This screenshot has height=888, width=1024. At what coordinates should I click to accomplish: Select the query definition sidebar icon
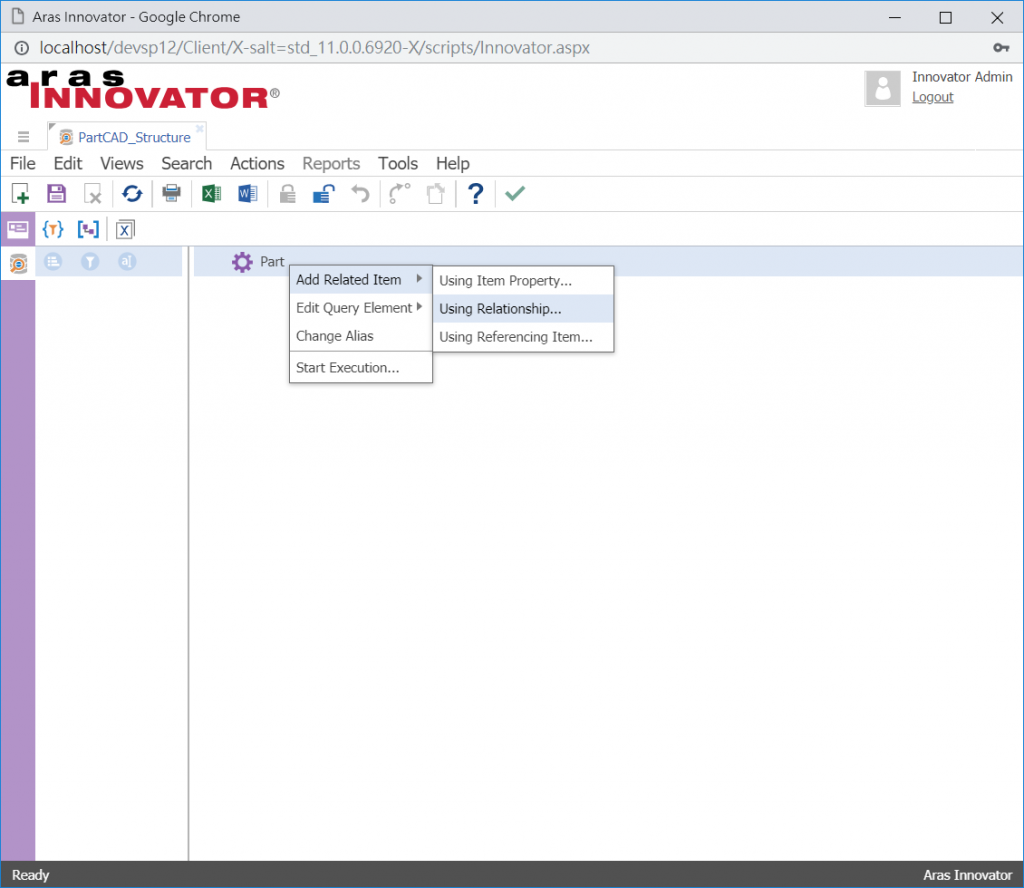[x=18, y=264]
